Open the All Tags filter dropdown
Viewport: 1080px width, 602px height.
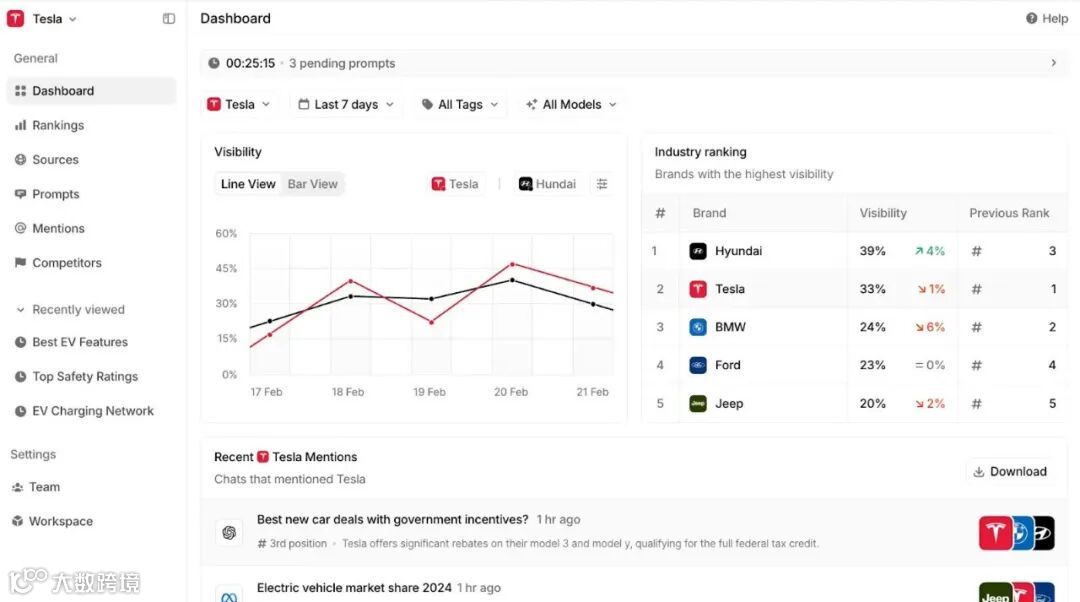point(459,104)
